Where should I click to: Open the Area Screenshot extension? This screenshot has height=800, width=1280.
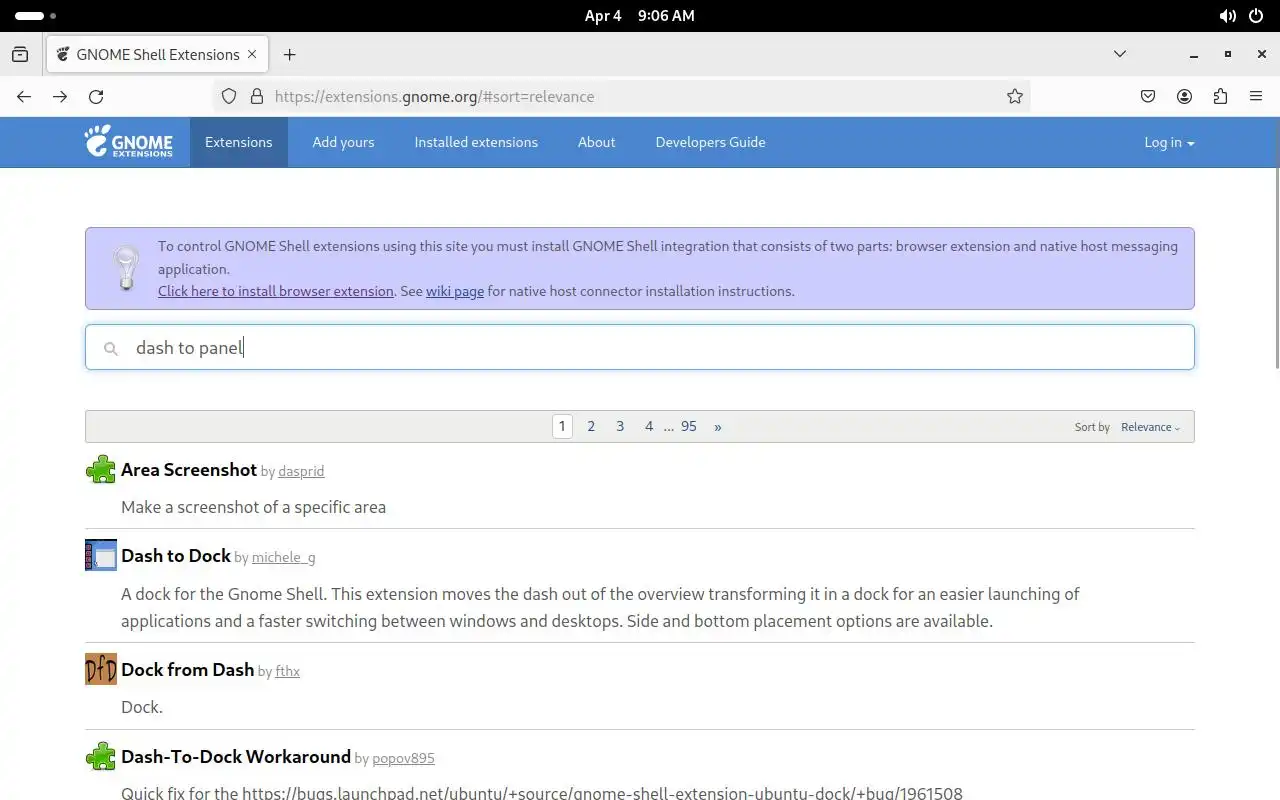189,469
